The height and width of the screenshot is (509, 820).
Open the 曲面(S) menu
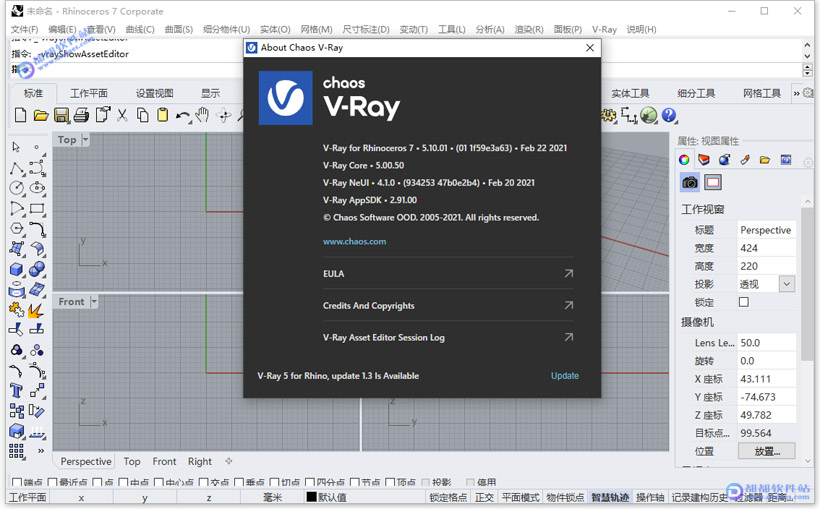pyautogui.click(x=179, y=29)
